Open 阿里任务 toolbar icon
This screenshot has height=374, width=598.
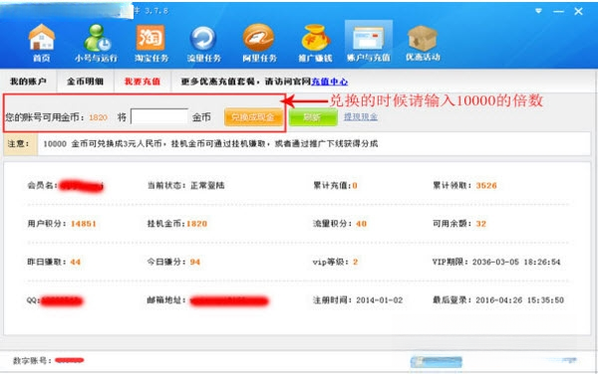coord(259,43)
